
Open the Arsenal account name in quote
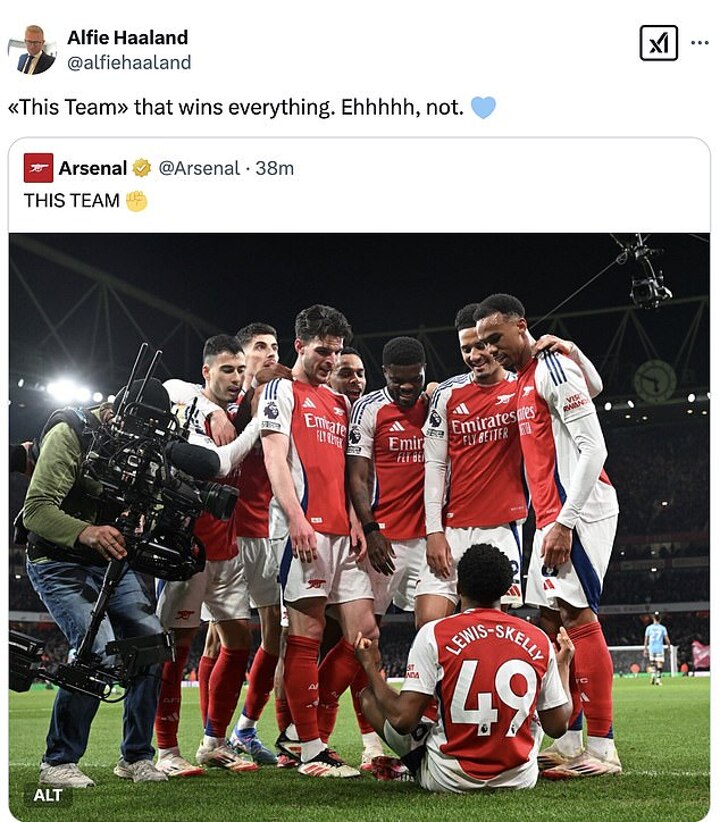click(92, 168)
